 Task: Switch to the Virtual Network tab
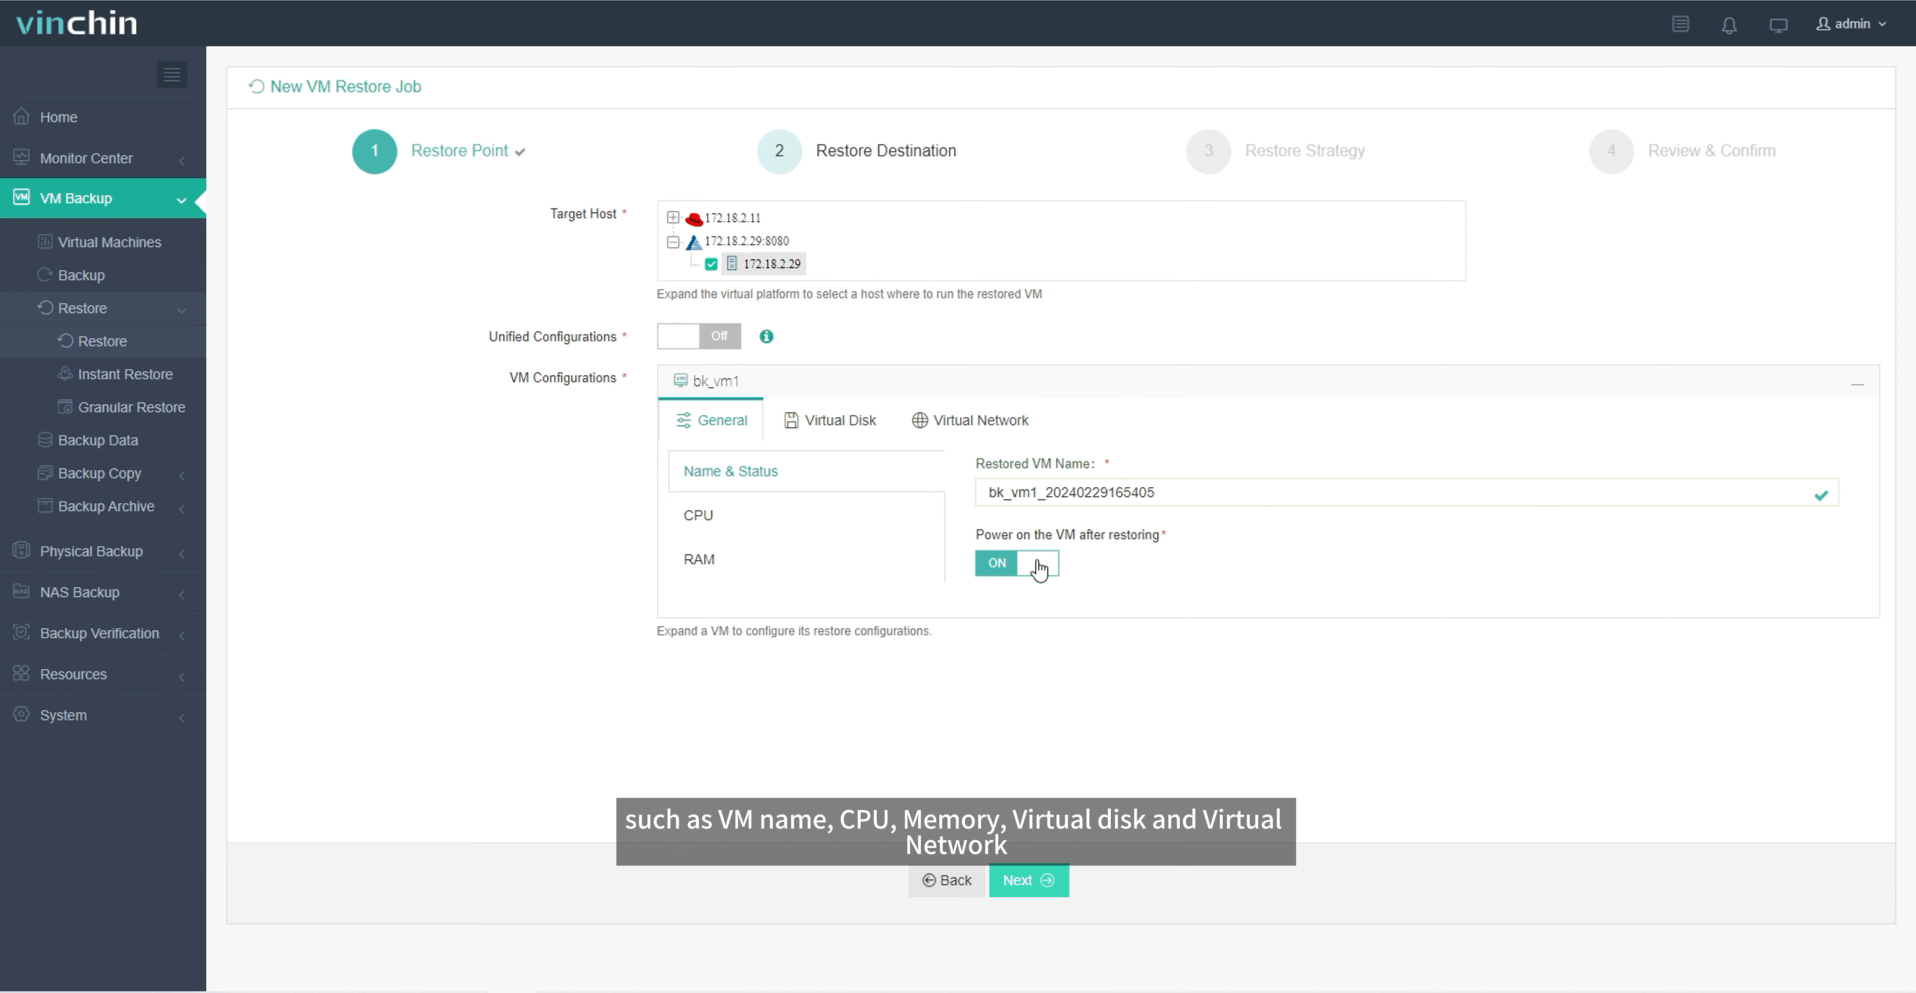pos(970,420)
